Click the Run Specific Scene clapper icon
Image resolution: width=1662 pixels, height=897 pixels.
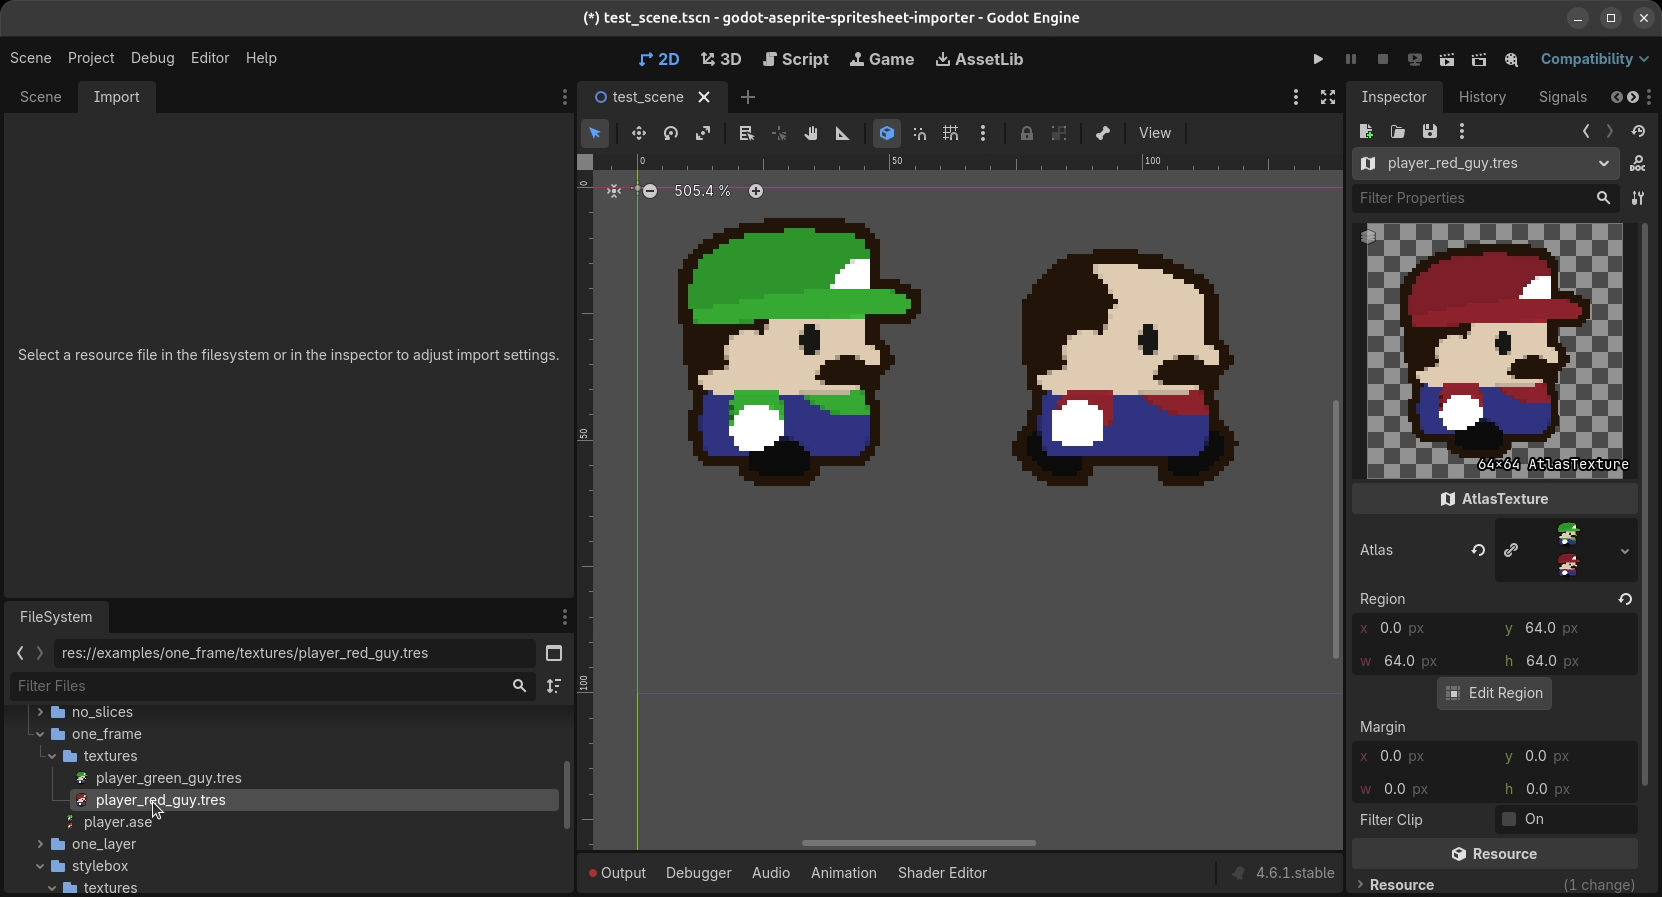pyautogui.click(x=1479, y=59)
